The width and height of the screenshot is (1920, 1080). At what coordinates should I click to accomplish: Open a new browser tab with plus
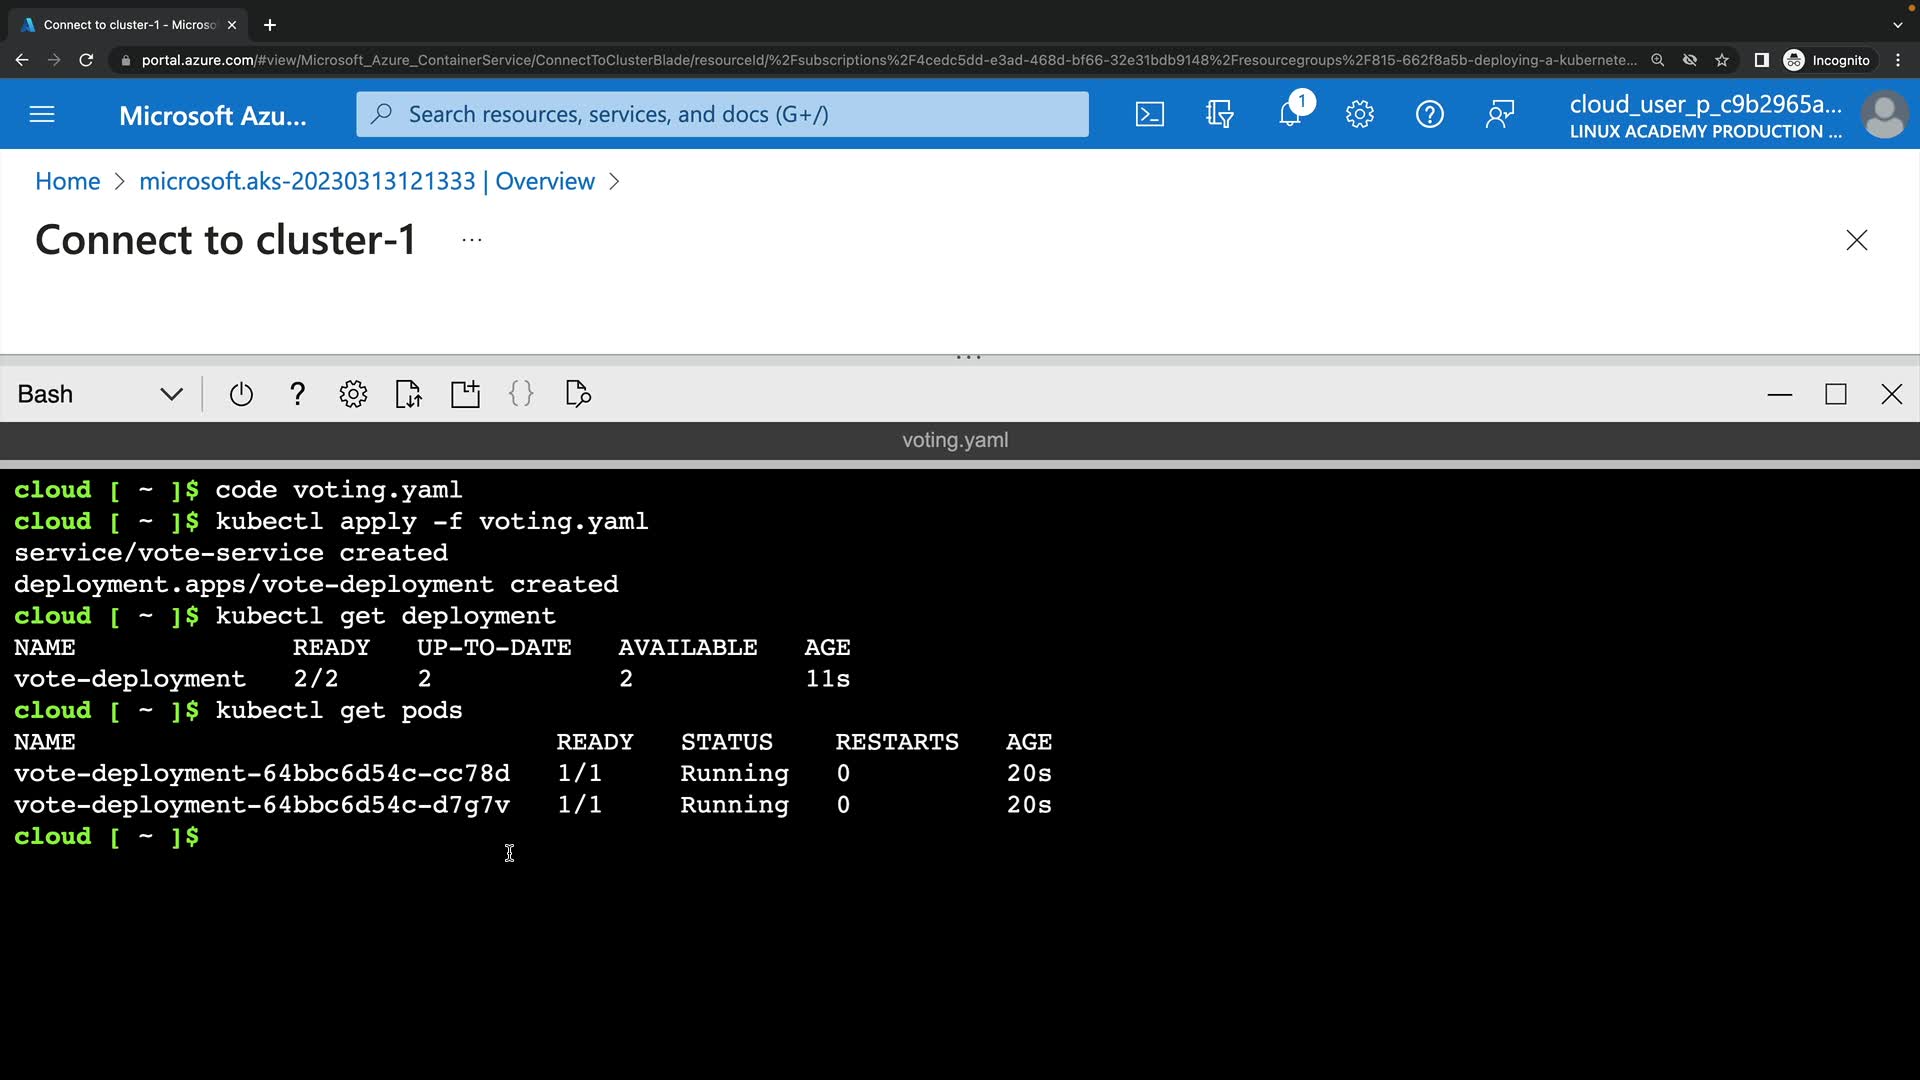click(x=270, y=25)
